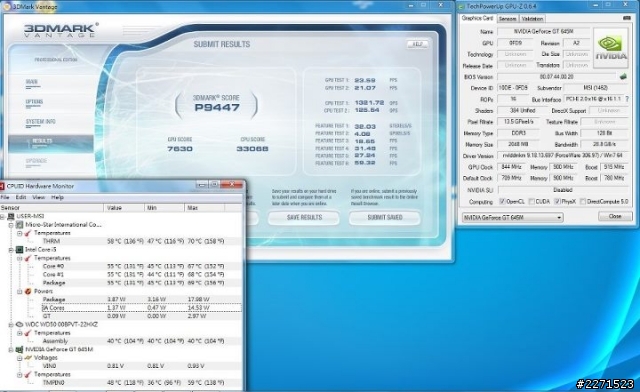
Task: Collapse NVIDIA GeForce GT 645M node in HWMonitor
Action: [x=11, y=350]
